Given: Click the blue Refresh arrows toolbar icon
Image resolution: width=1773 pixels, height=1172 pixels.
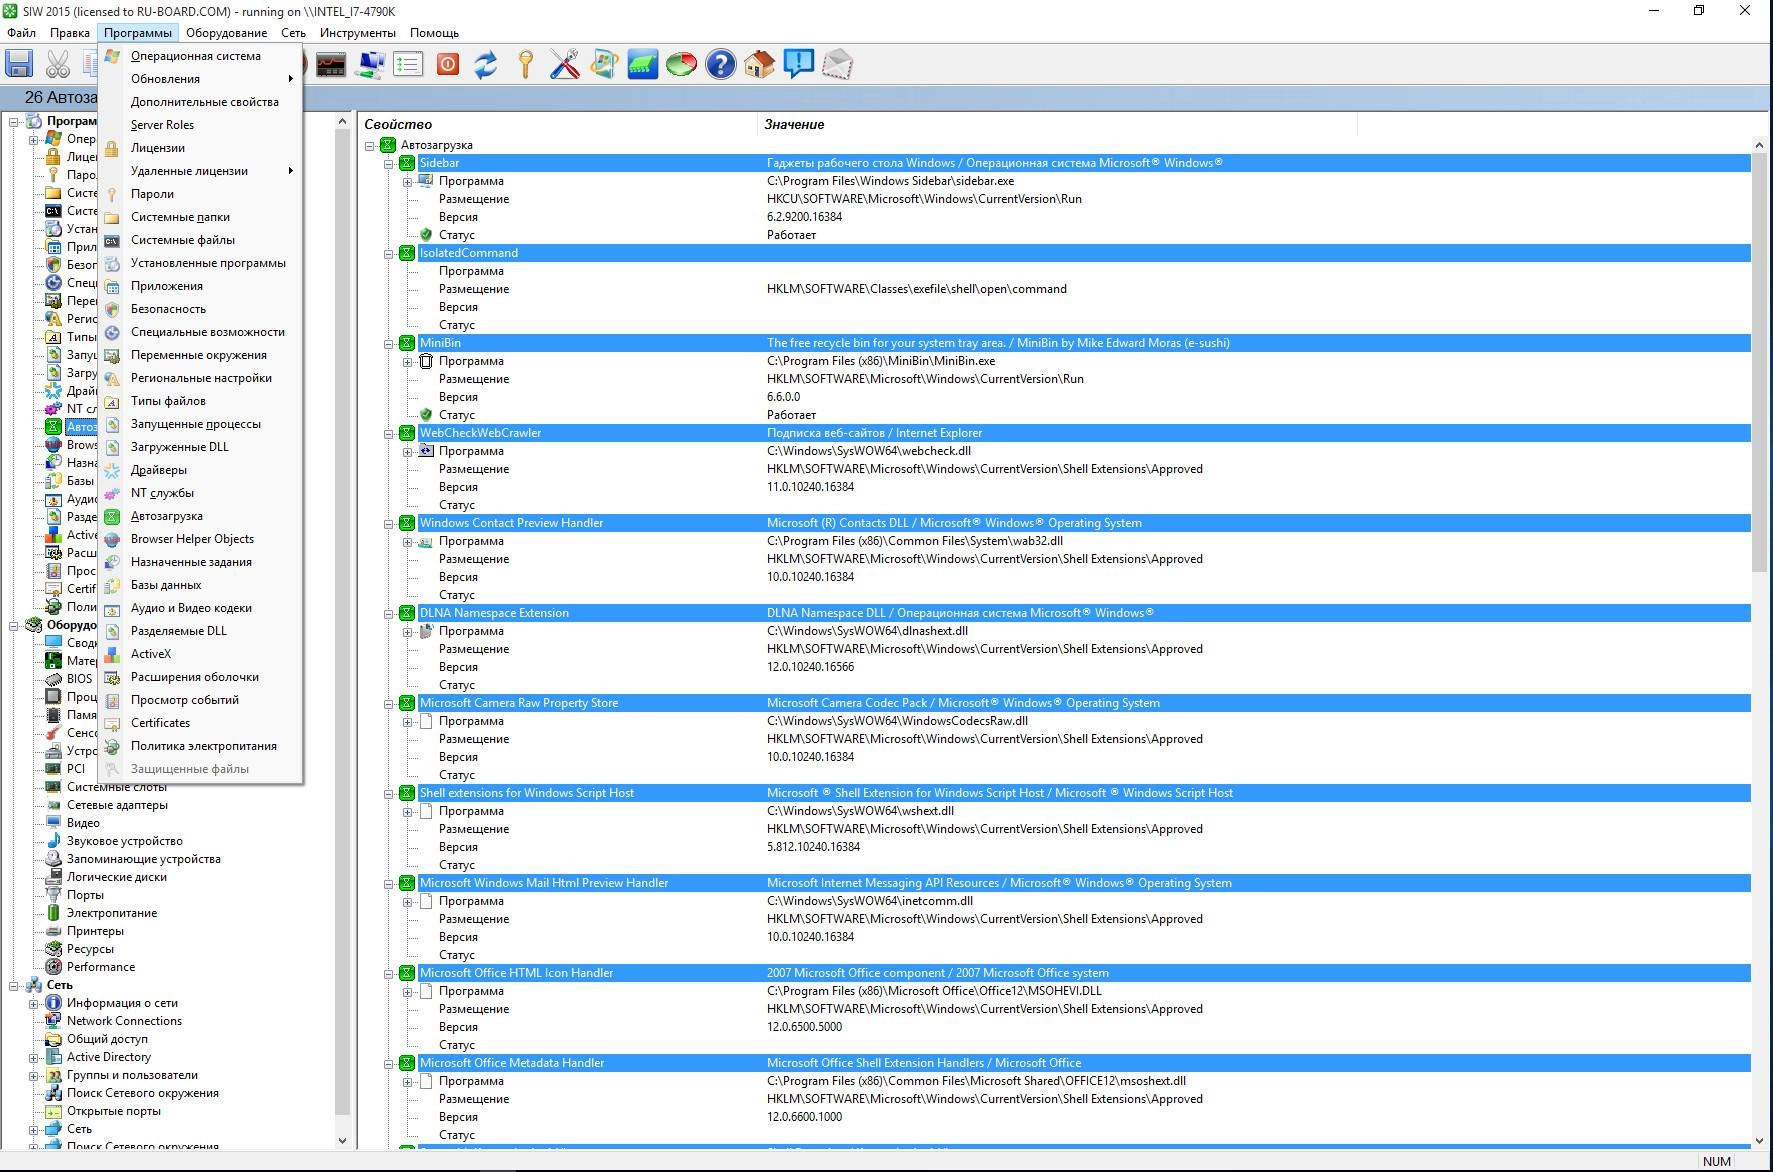Looking at the screenshot, I should tap(486, 65).
